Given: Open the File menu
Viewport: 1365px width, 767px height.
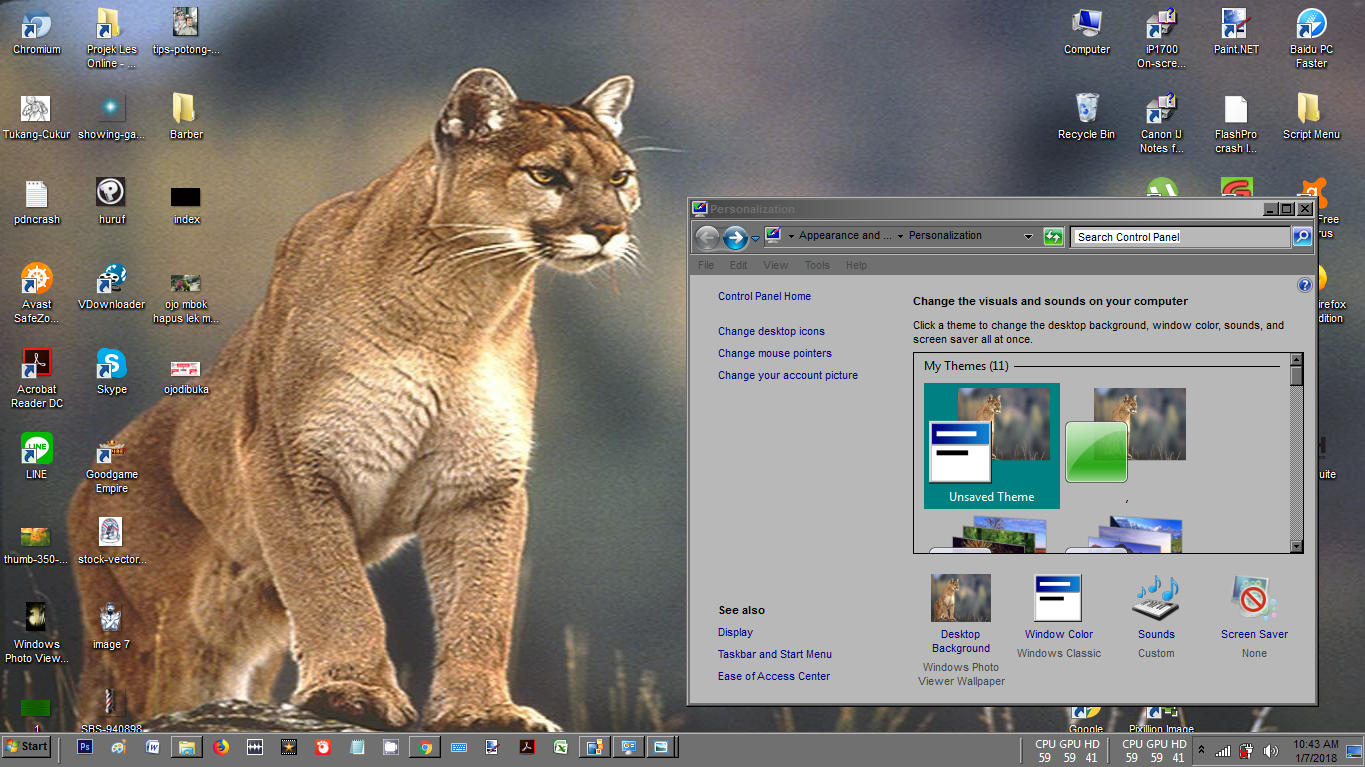Looking at the screenshot, I should (706, 265).
